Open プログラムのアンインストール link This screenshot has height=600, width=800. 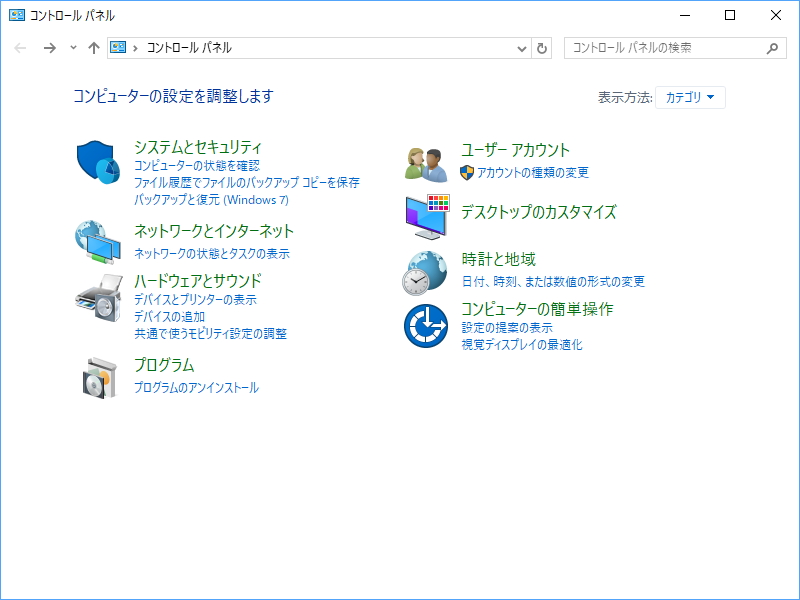[198, 388]
